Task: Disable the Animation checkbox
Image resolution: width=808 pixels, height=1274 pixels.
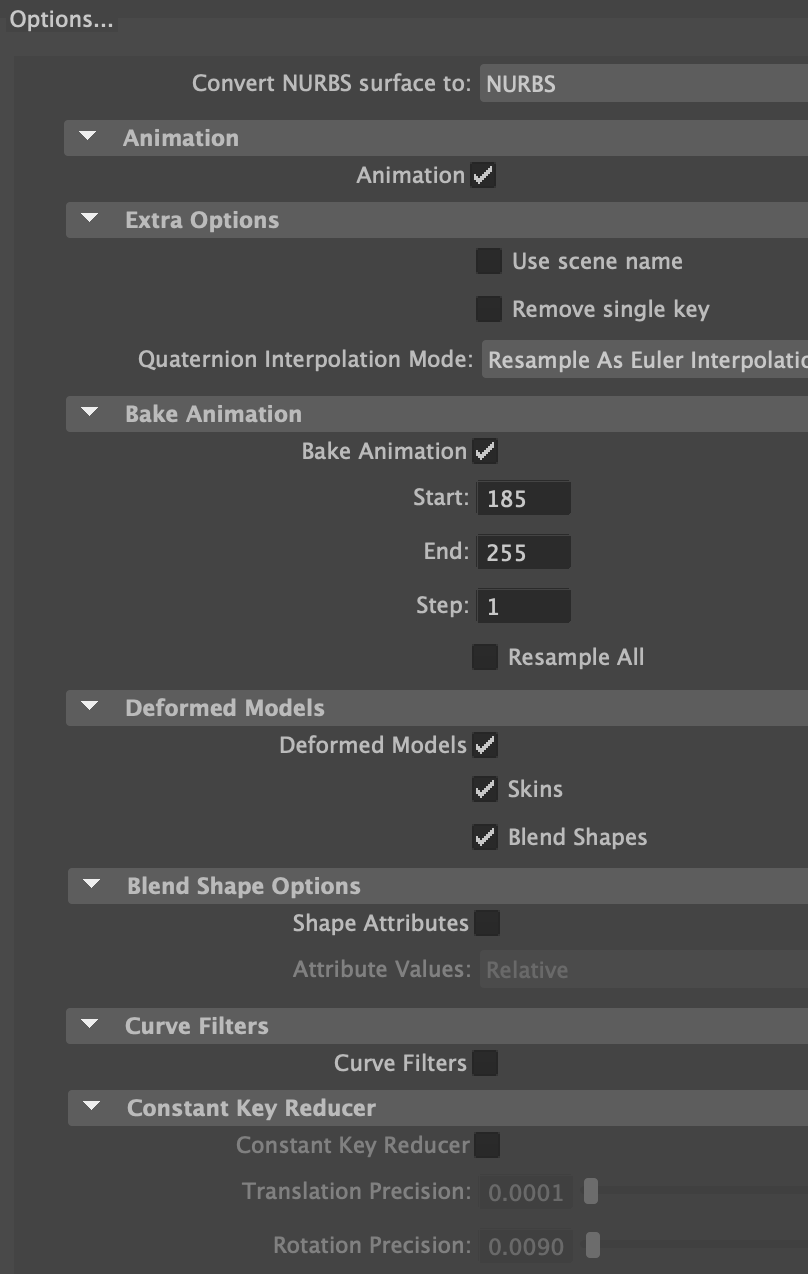Action: pos(483,175)
